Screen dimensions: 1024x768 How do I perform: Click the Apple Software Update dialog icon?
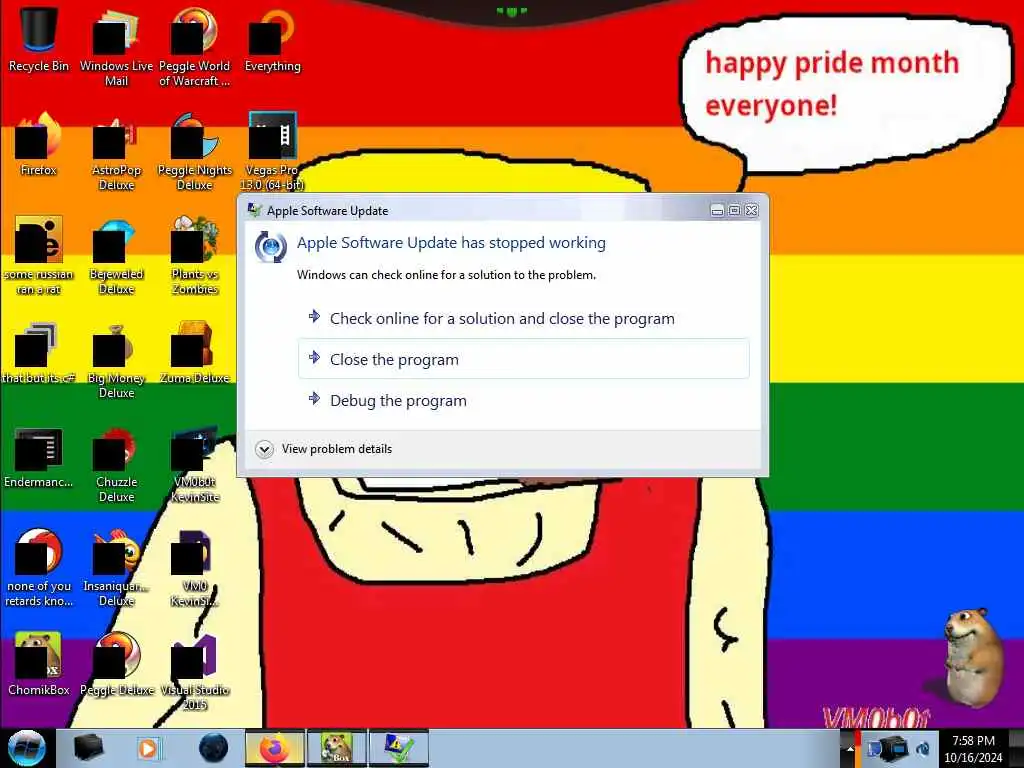click(270, 247)
